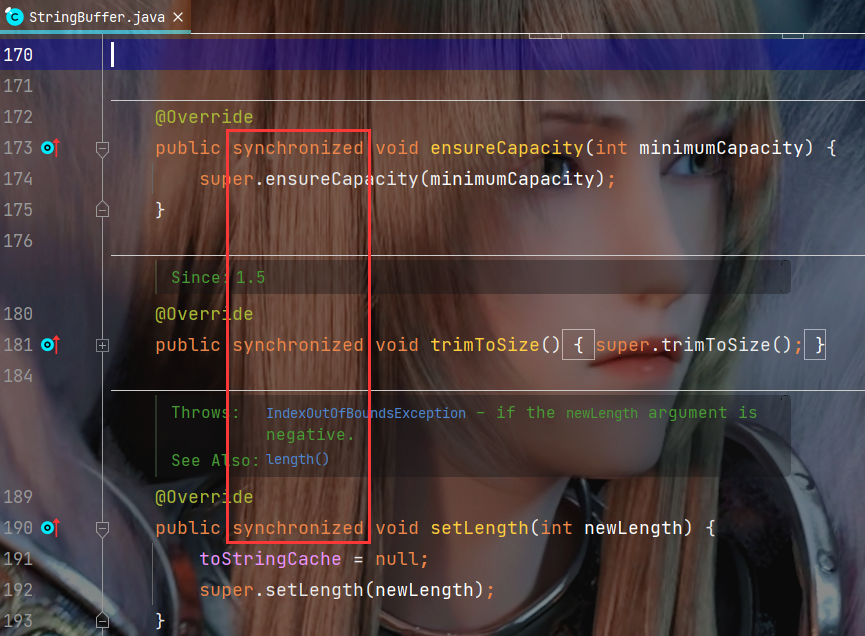Screen dimensions: 865x636
Task: Click super.setLength call on line 192
Action: click(346, 590)
